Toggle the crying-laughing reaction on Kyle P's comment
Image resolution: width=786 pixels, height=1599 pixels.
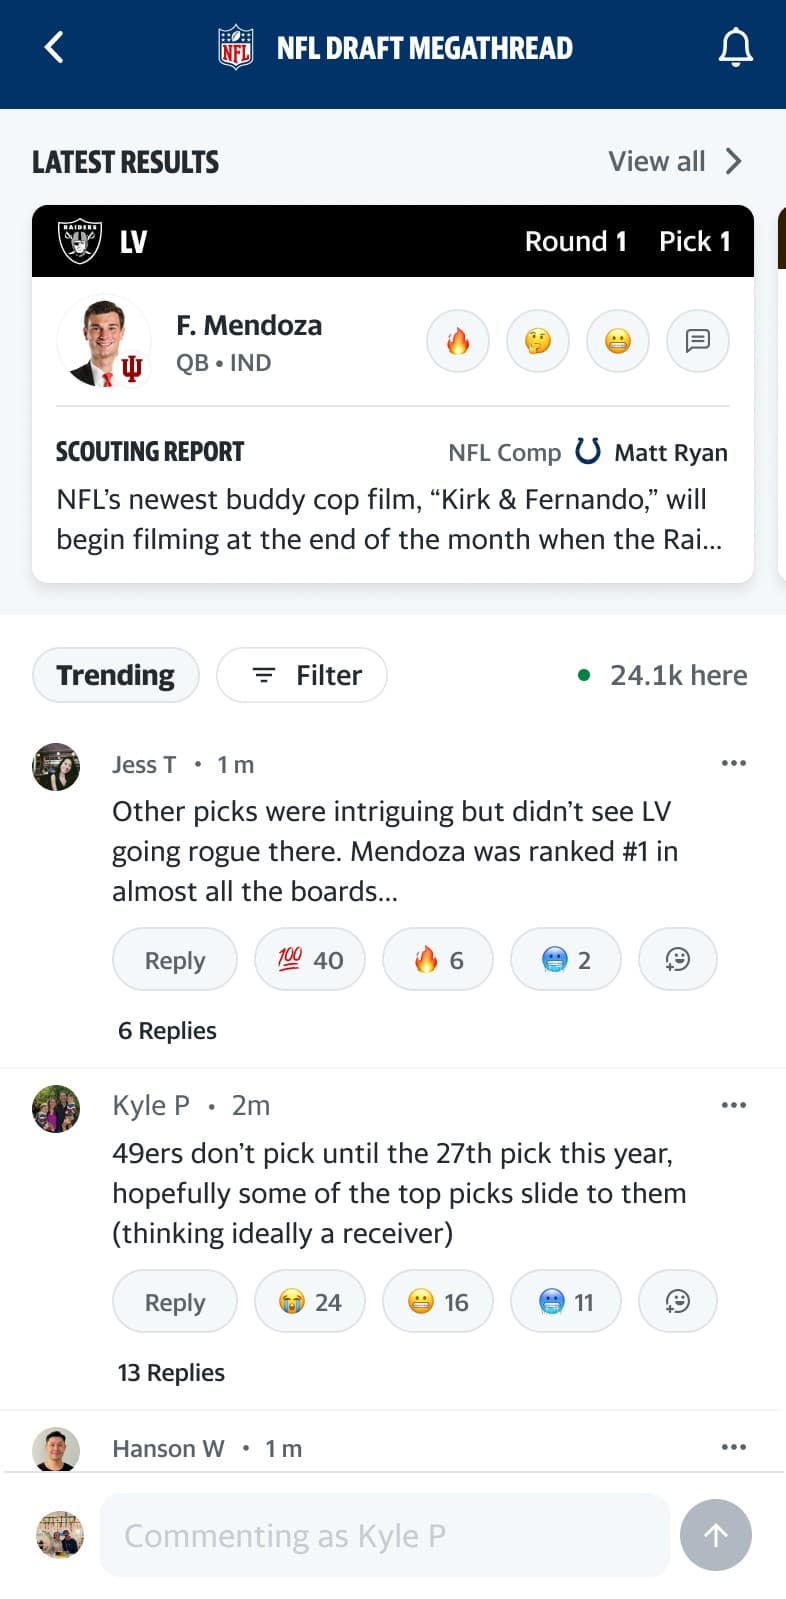pos(310,1301)
